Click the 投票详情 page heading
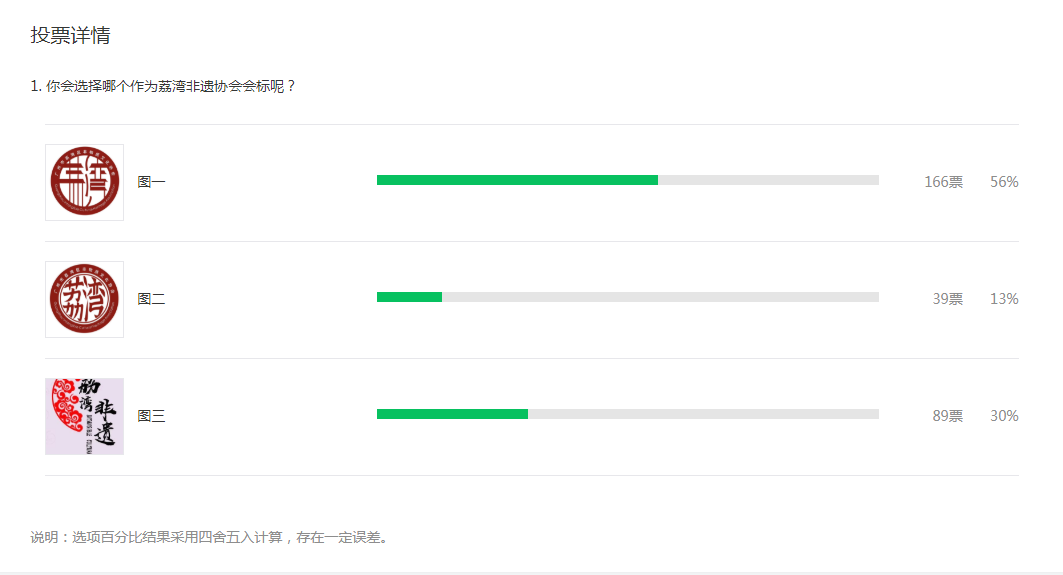The width and height of the screenshot is (1063, 575). point(70,36)
